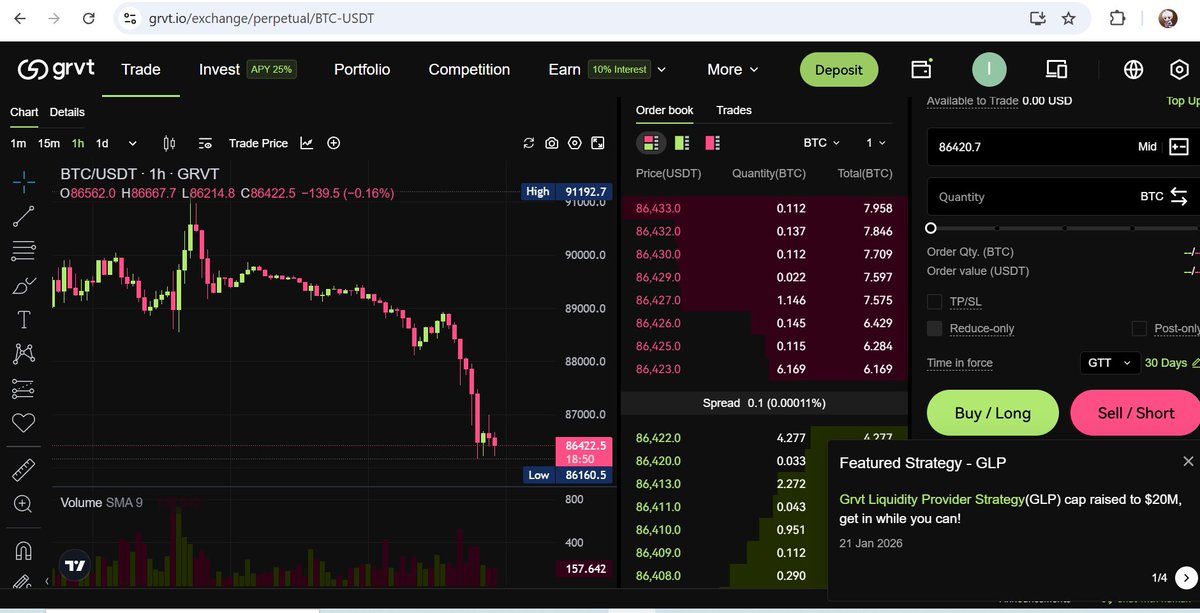Screen dimensions: 1200x613
Task: Toggle the magnet snap mode
Action: 23,550
